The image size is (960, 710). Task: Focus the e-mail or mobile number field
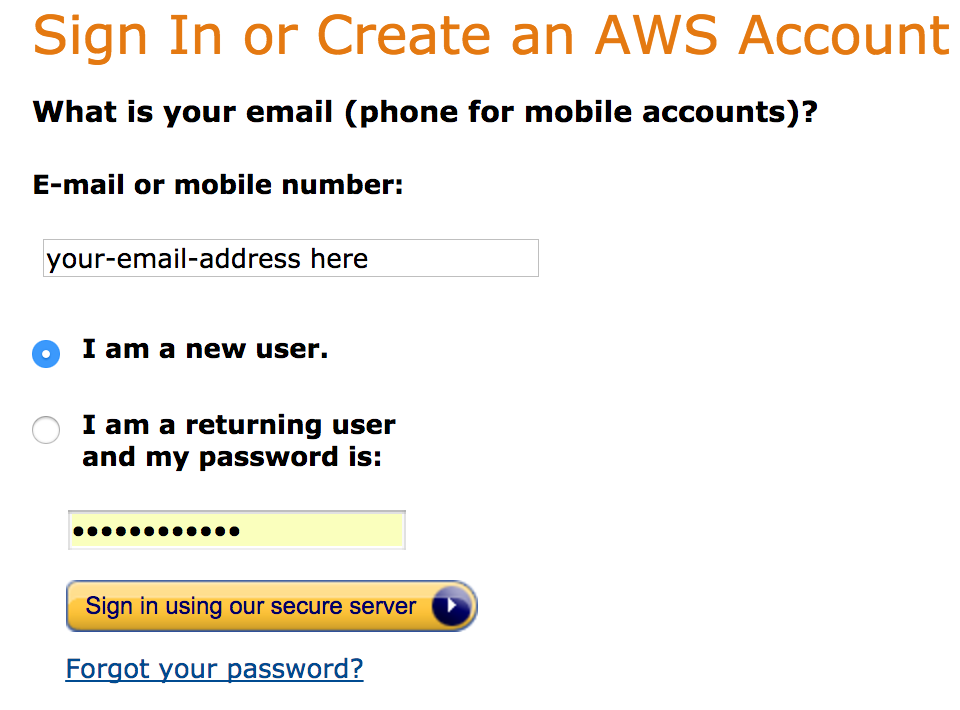coord(290,258)
